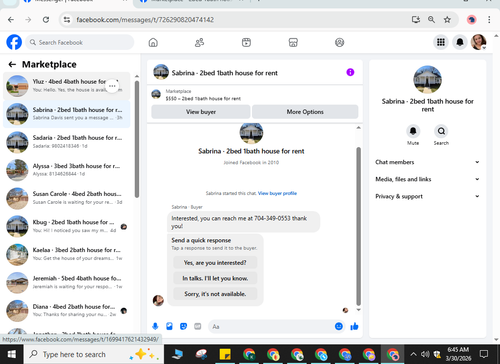
Task: Open the Kbug 2bed 1bath conversation
Action: [67, 226]
